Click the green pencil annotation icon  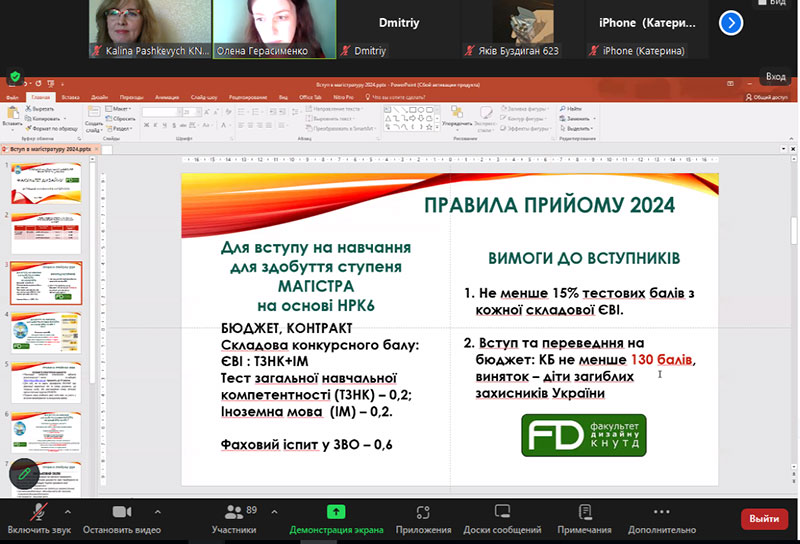[24, 474]
